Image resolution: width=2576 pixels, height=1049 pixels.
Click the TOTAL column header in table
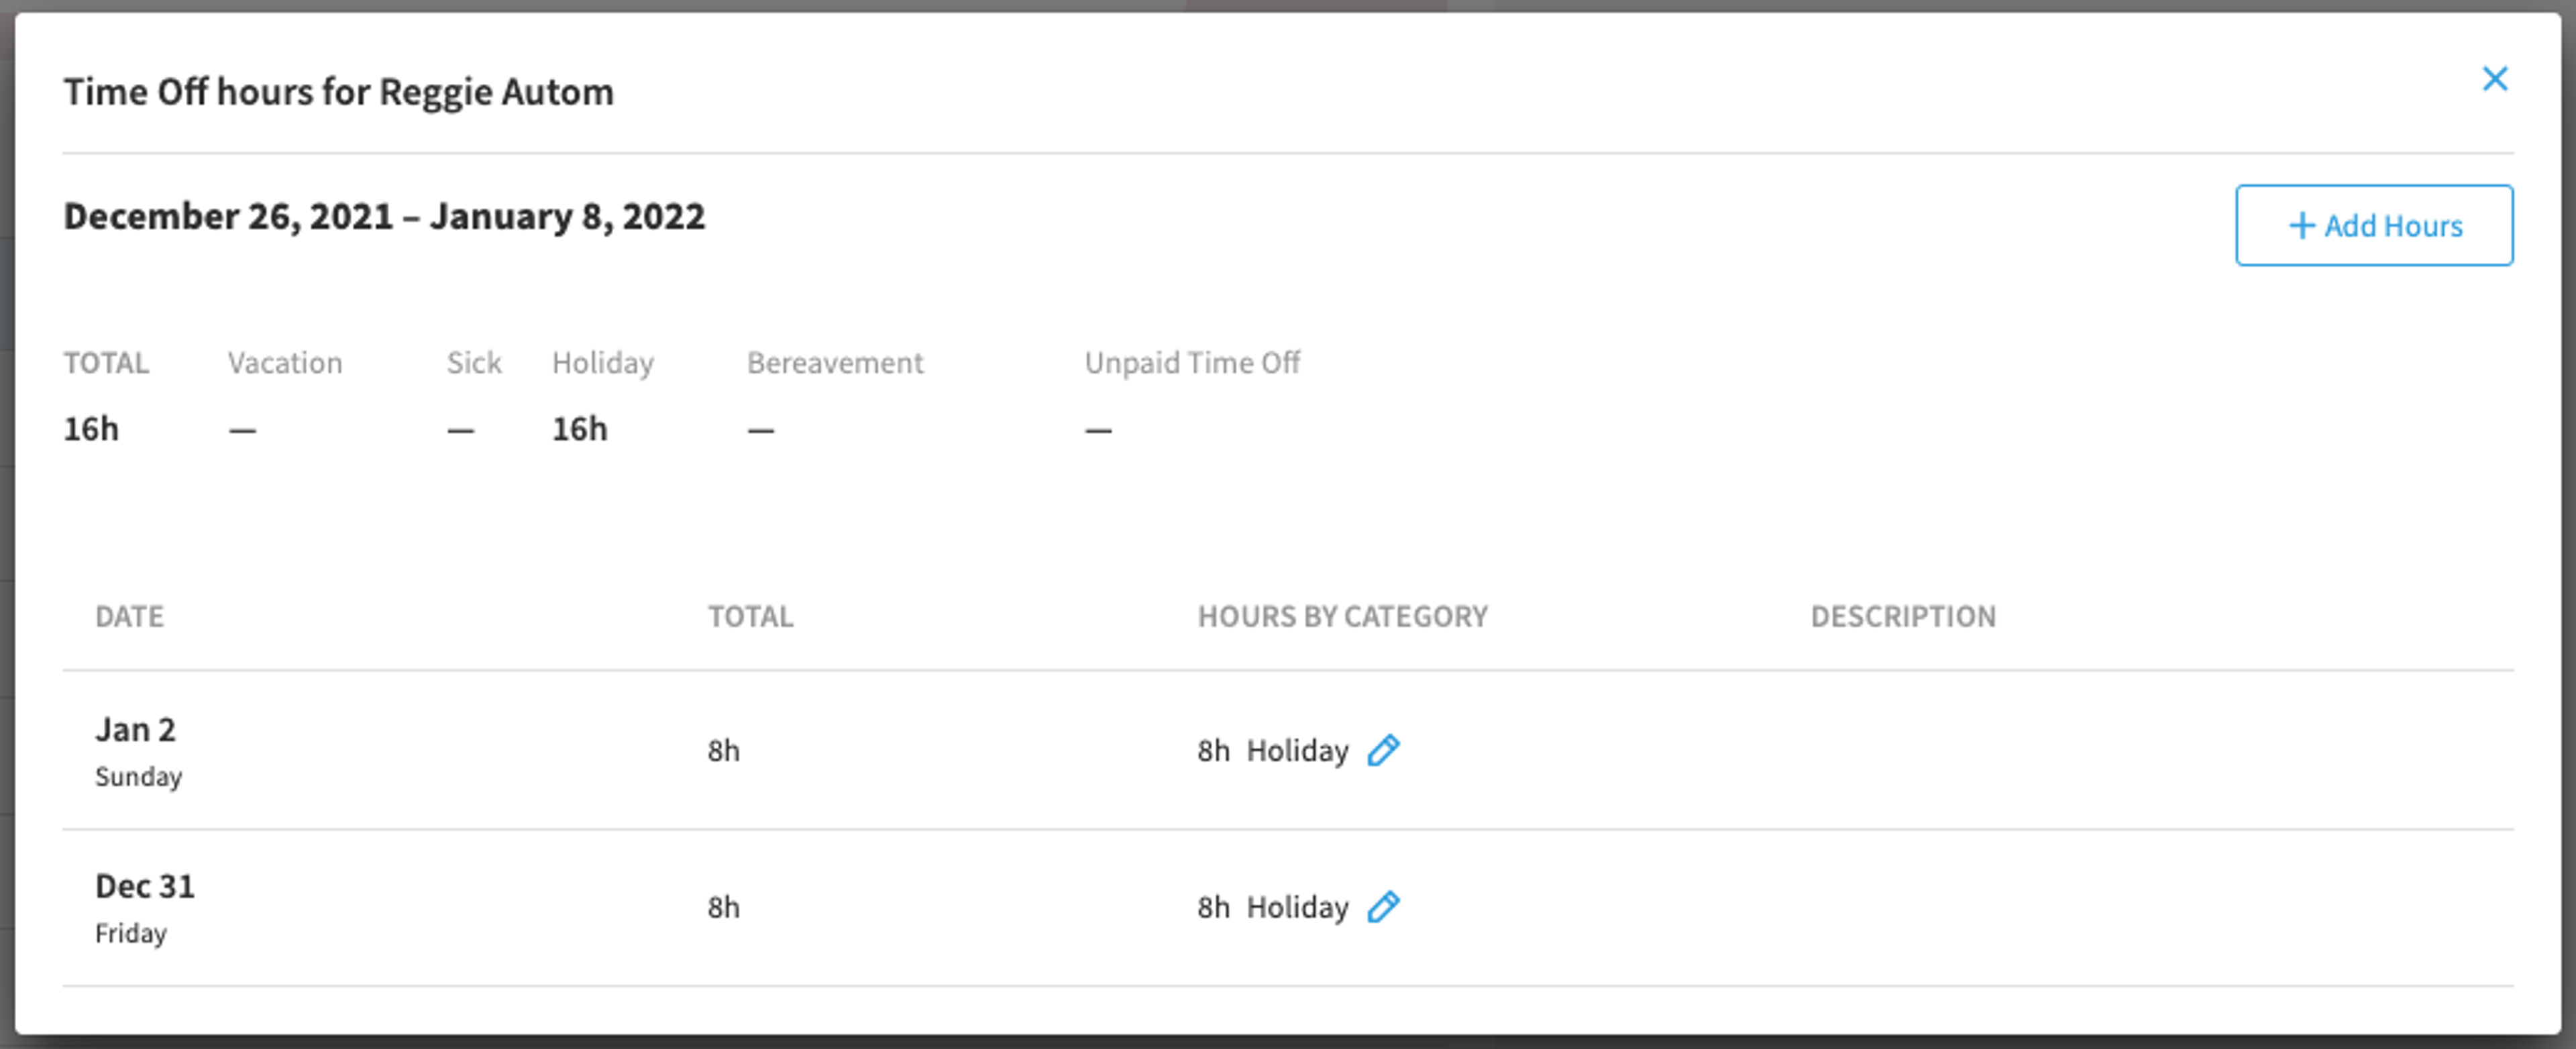point(750,616)
